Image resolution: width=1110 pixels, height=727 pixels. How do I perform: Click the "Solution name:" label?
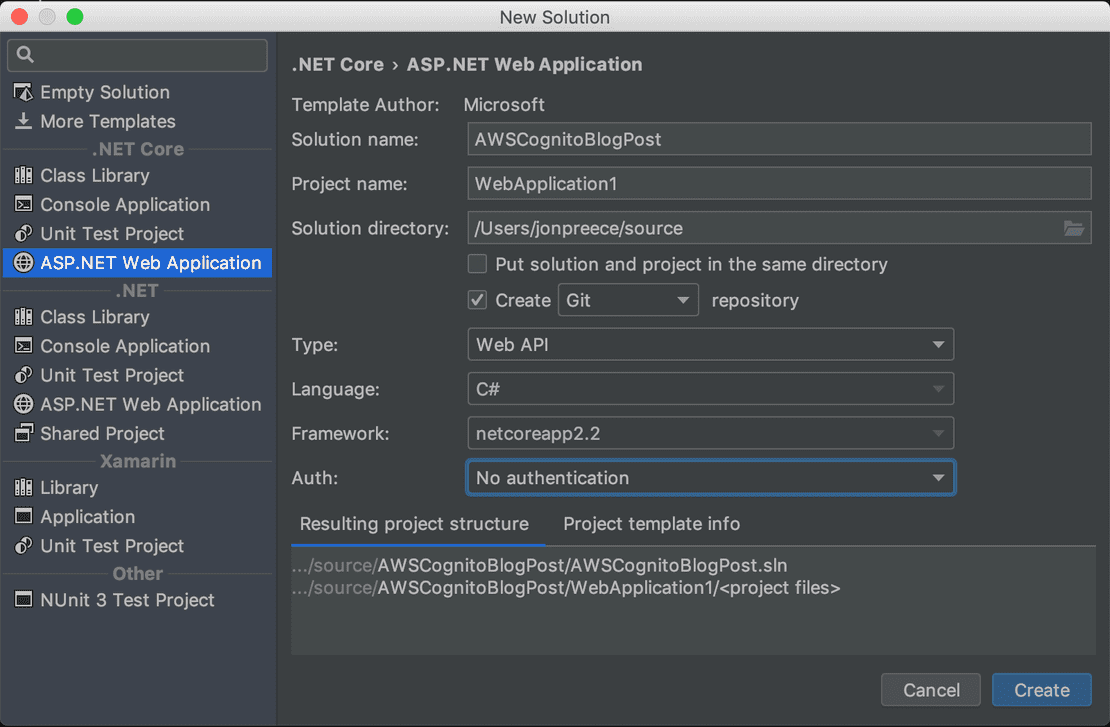pyautogui.click(x=355, y=139)
